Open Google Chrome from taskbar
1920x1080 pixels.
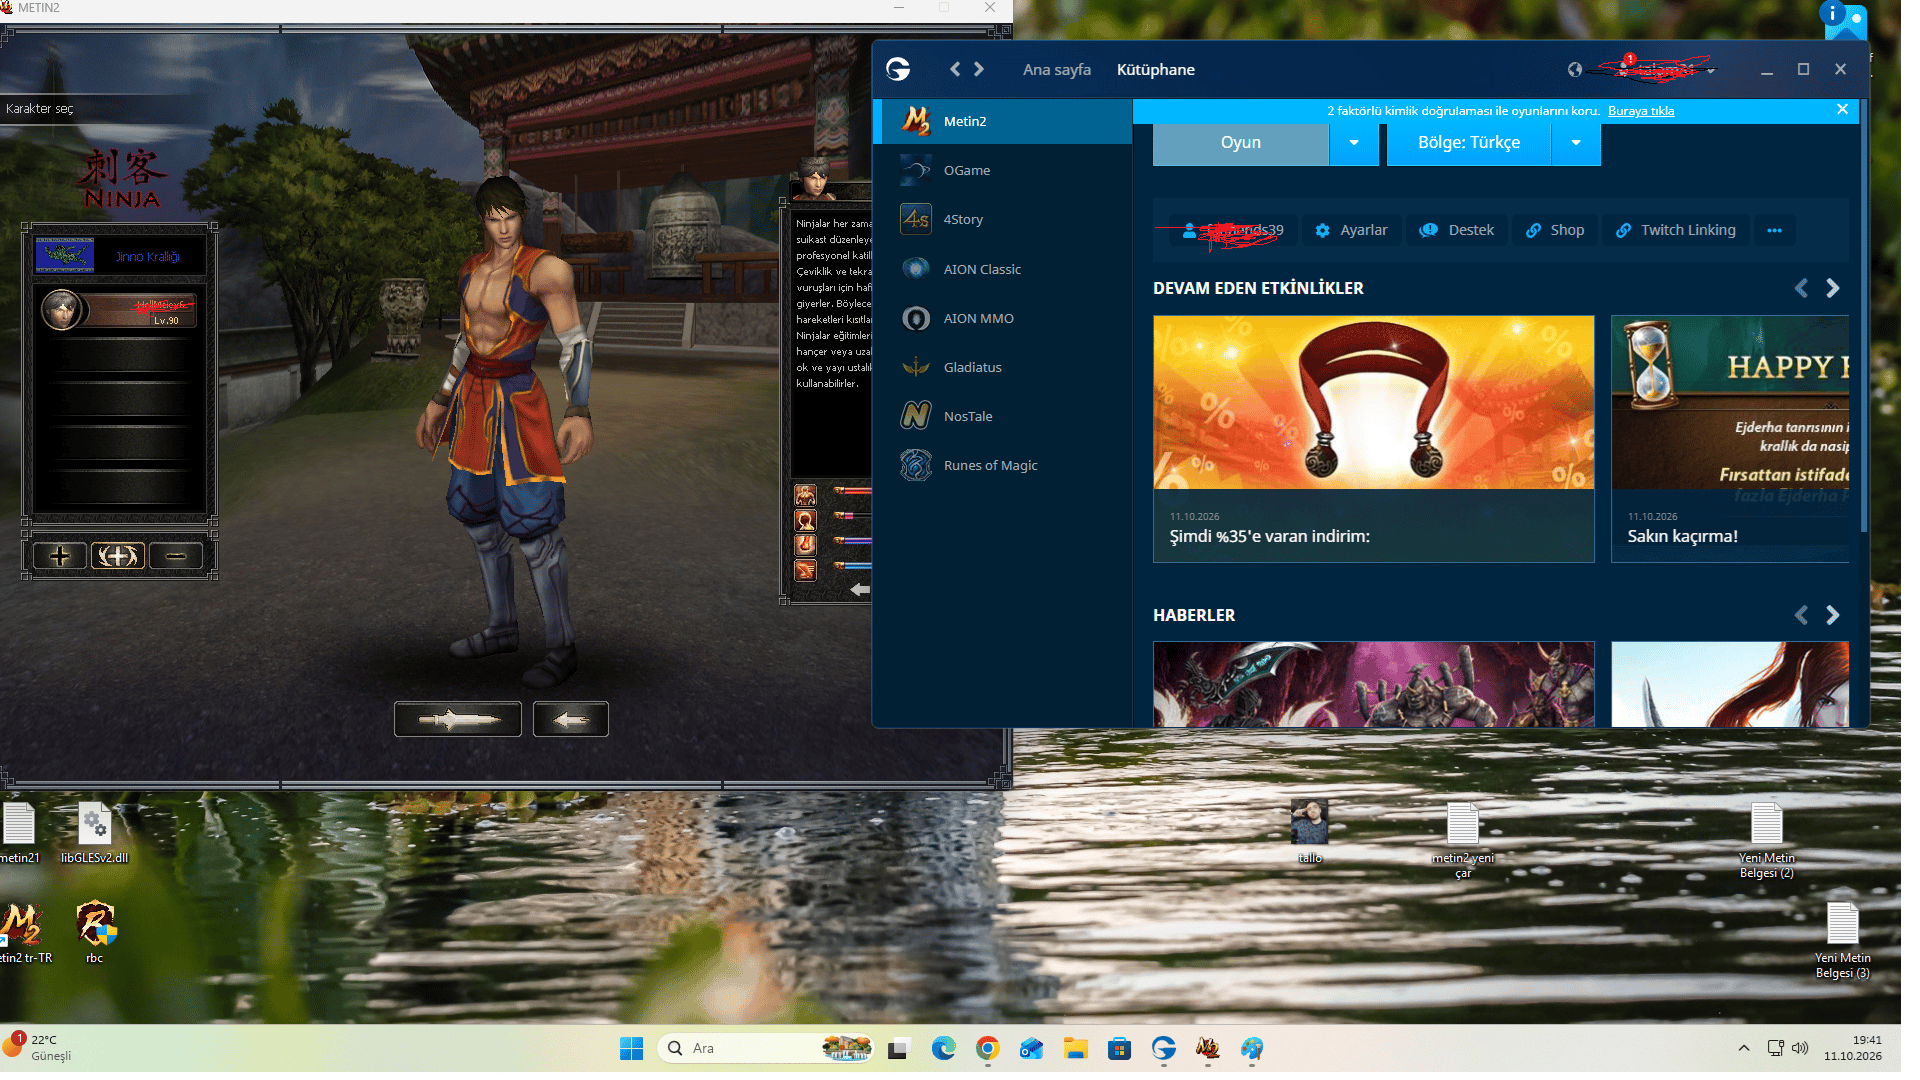987,1048
